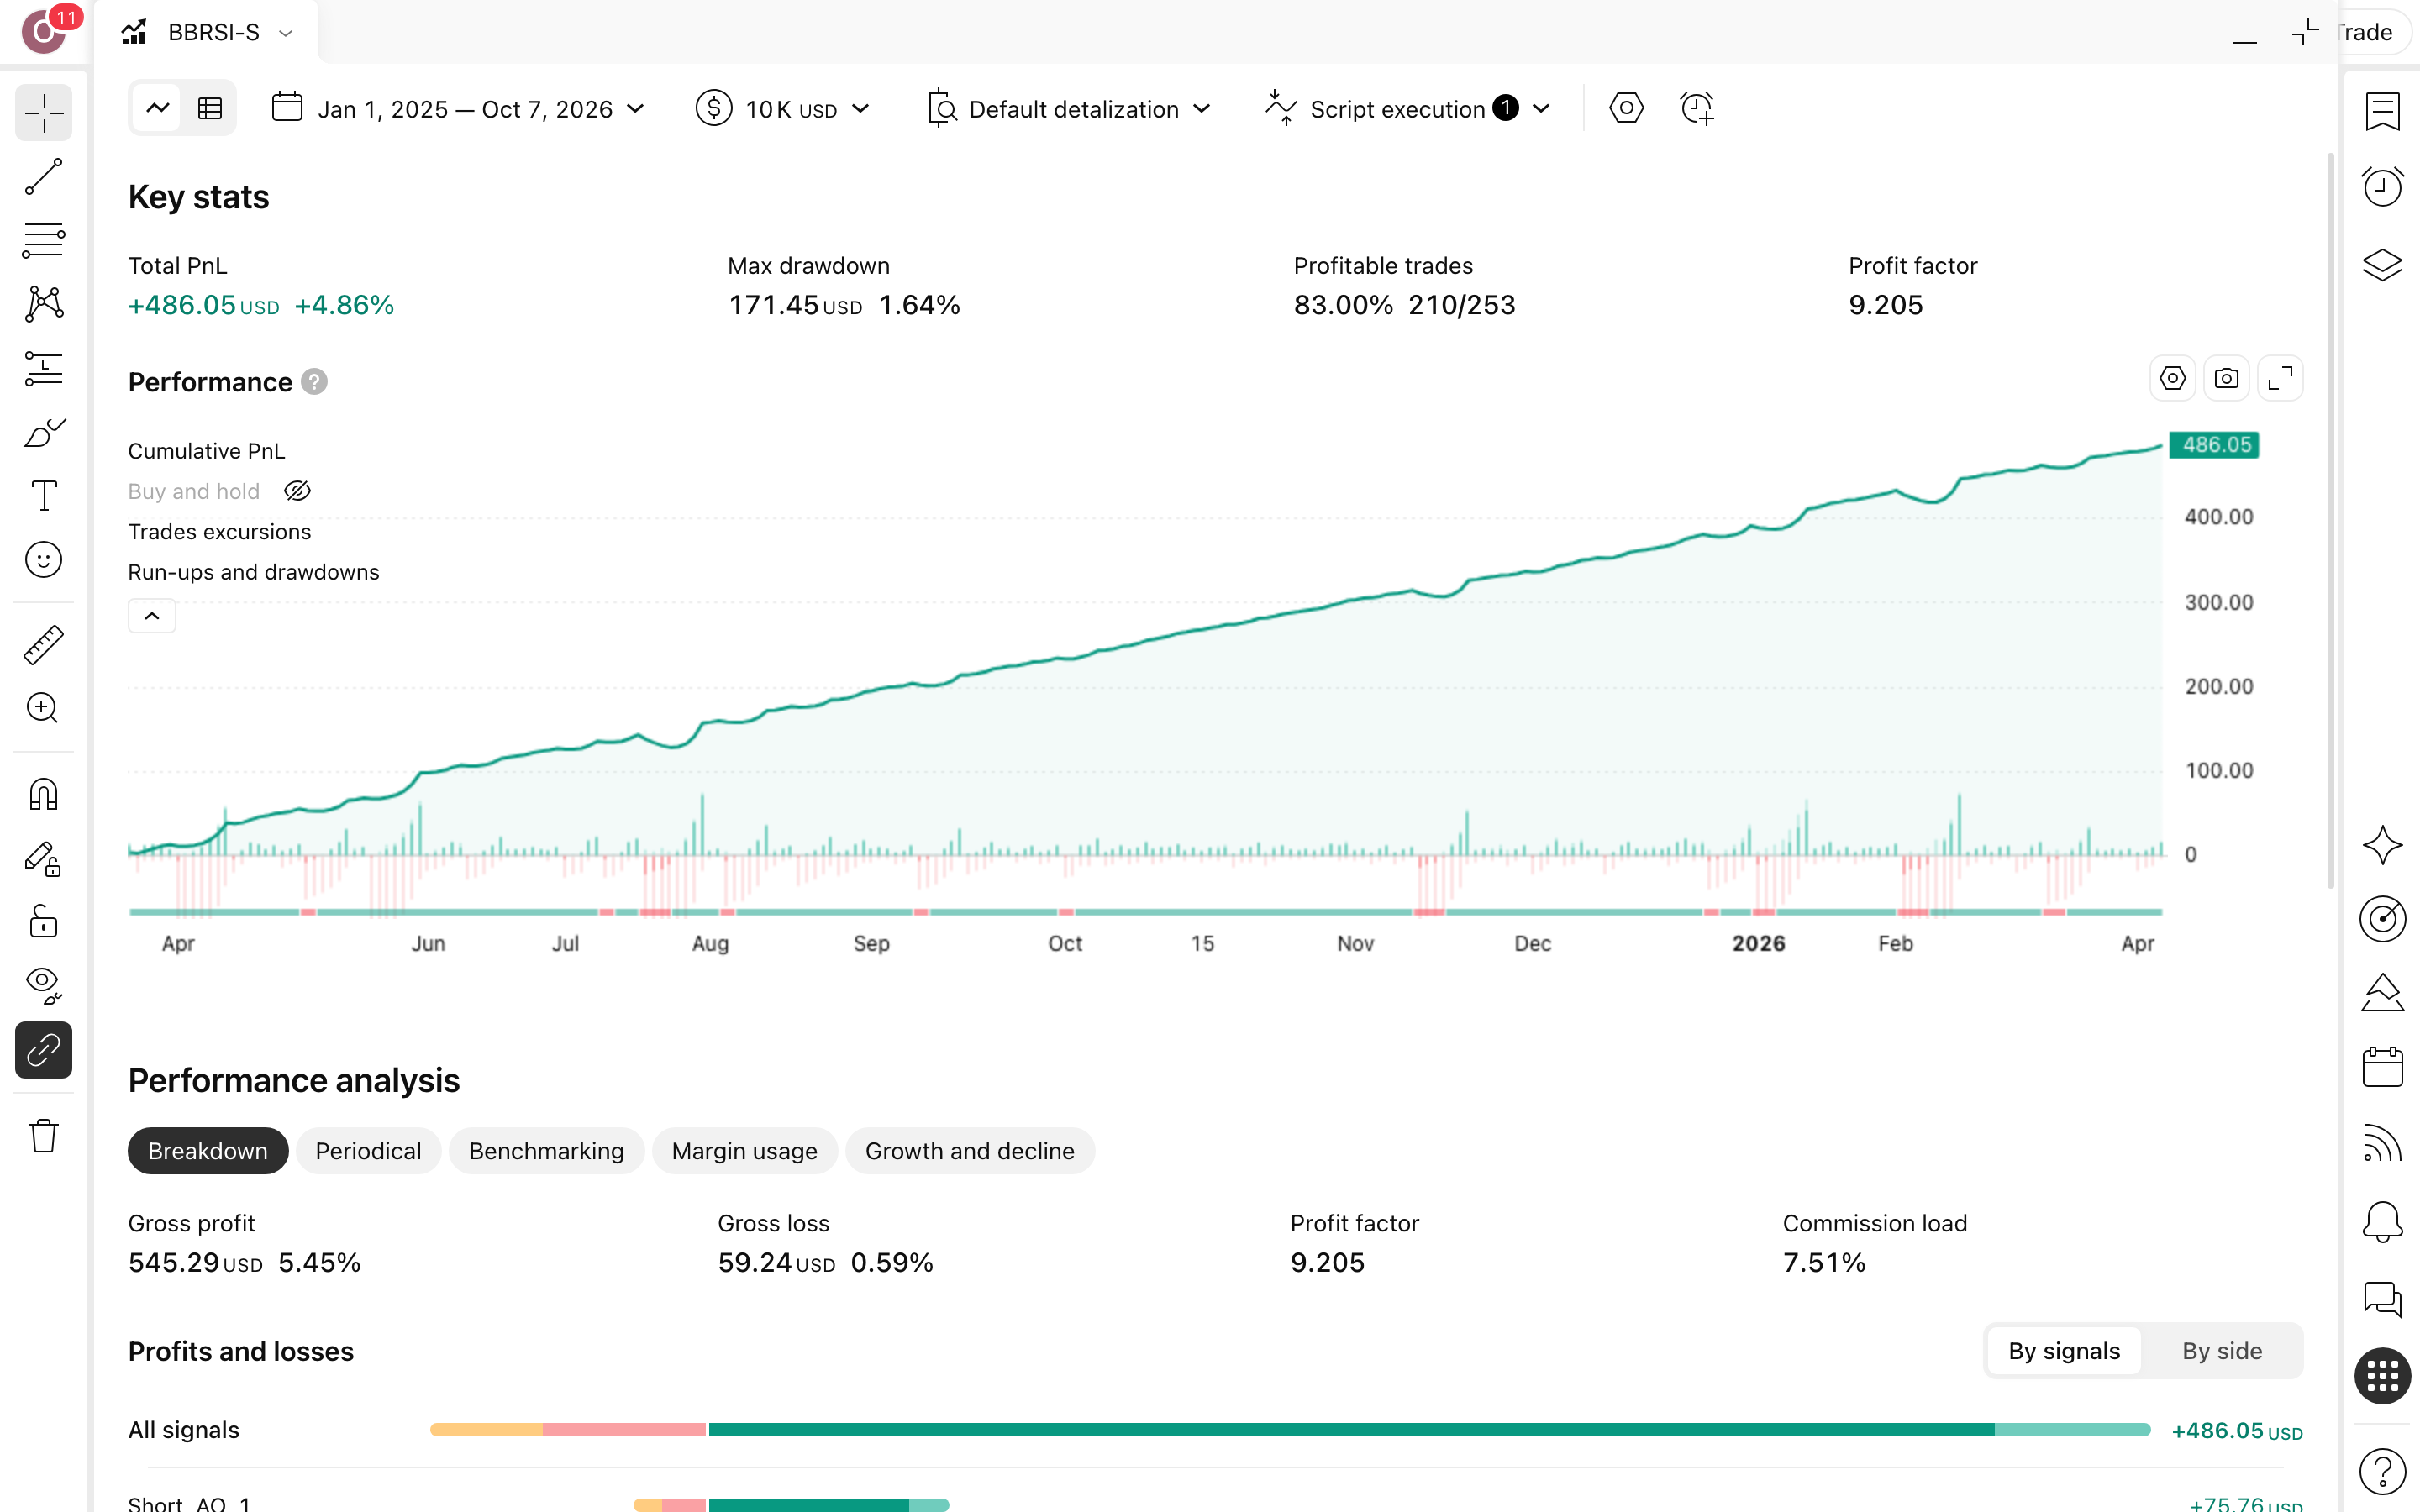Viewport: 2420px width, 1512px height.
Task: Select the ruler measure tool
Action: [44, 645]
